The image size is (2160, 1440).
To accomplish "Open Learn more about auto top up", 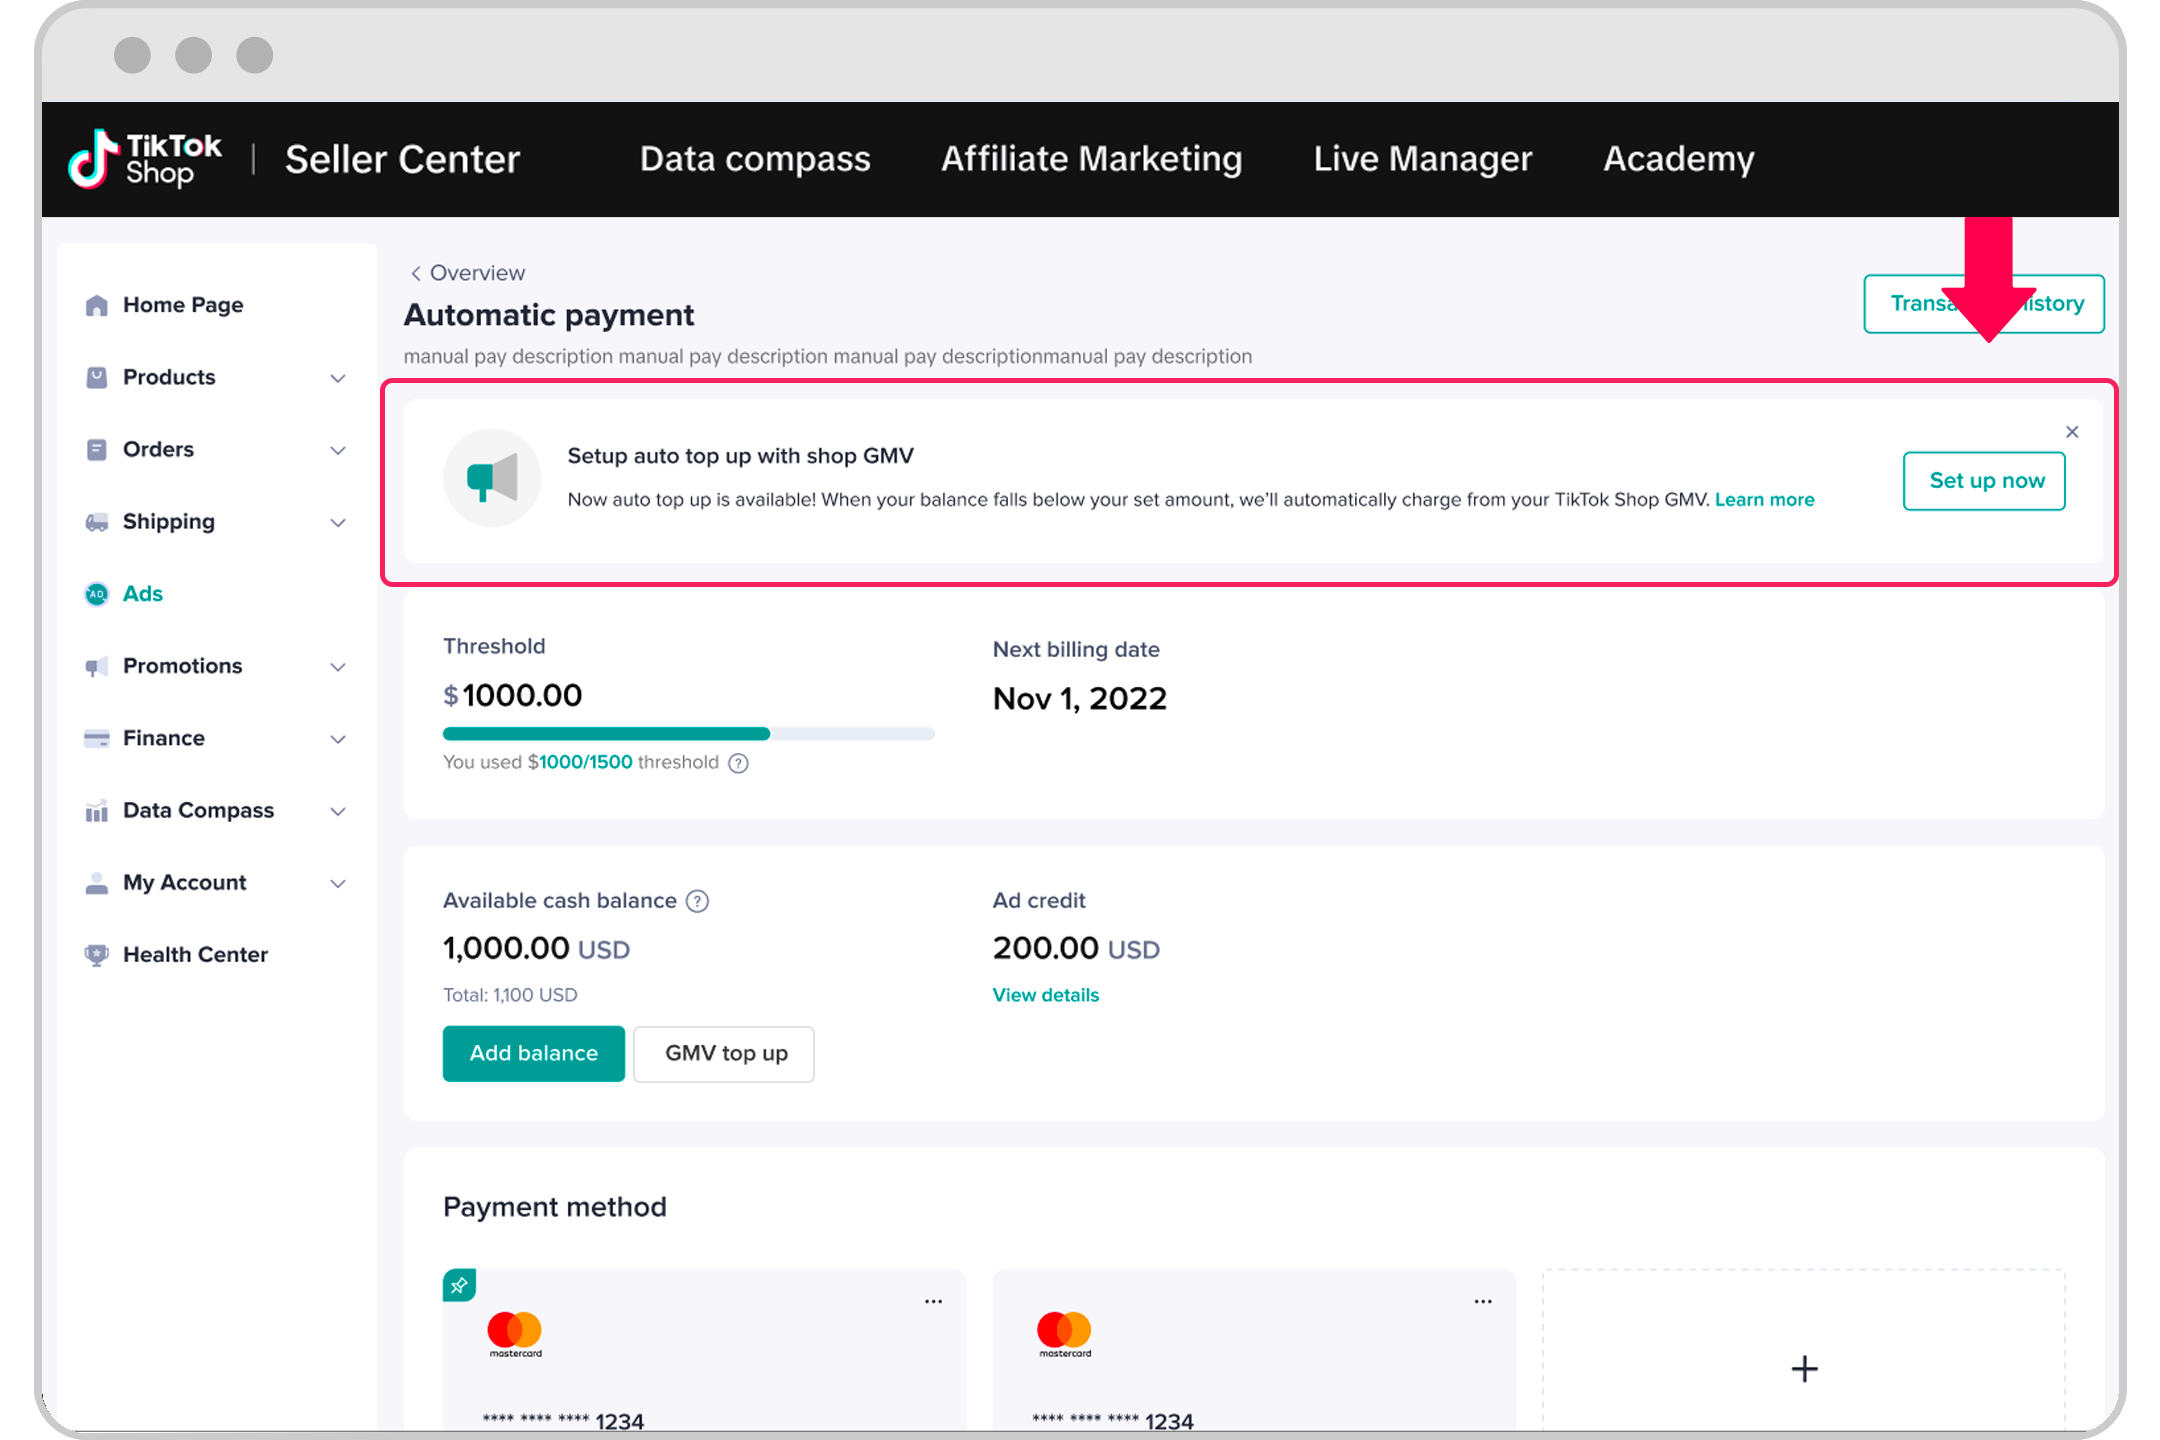I will pos(1764,499).
